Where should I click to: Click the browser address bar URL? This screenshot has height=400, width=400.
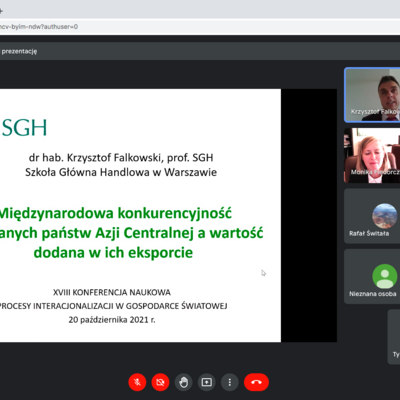[x=39, y=27]
